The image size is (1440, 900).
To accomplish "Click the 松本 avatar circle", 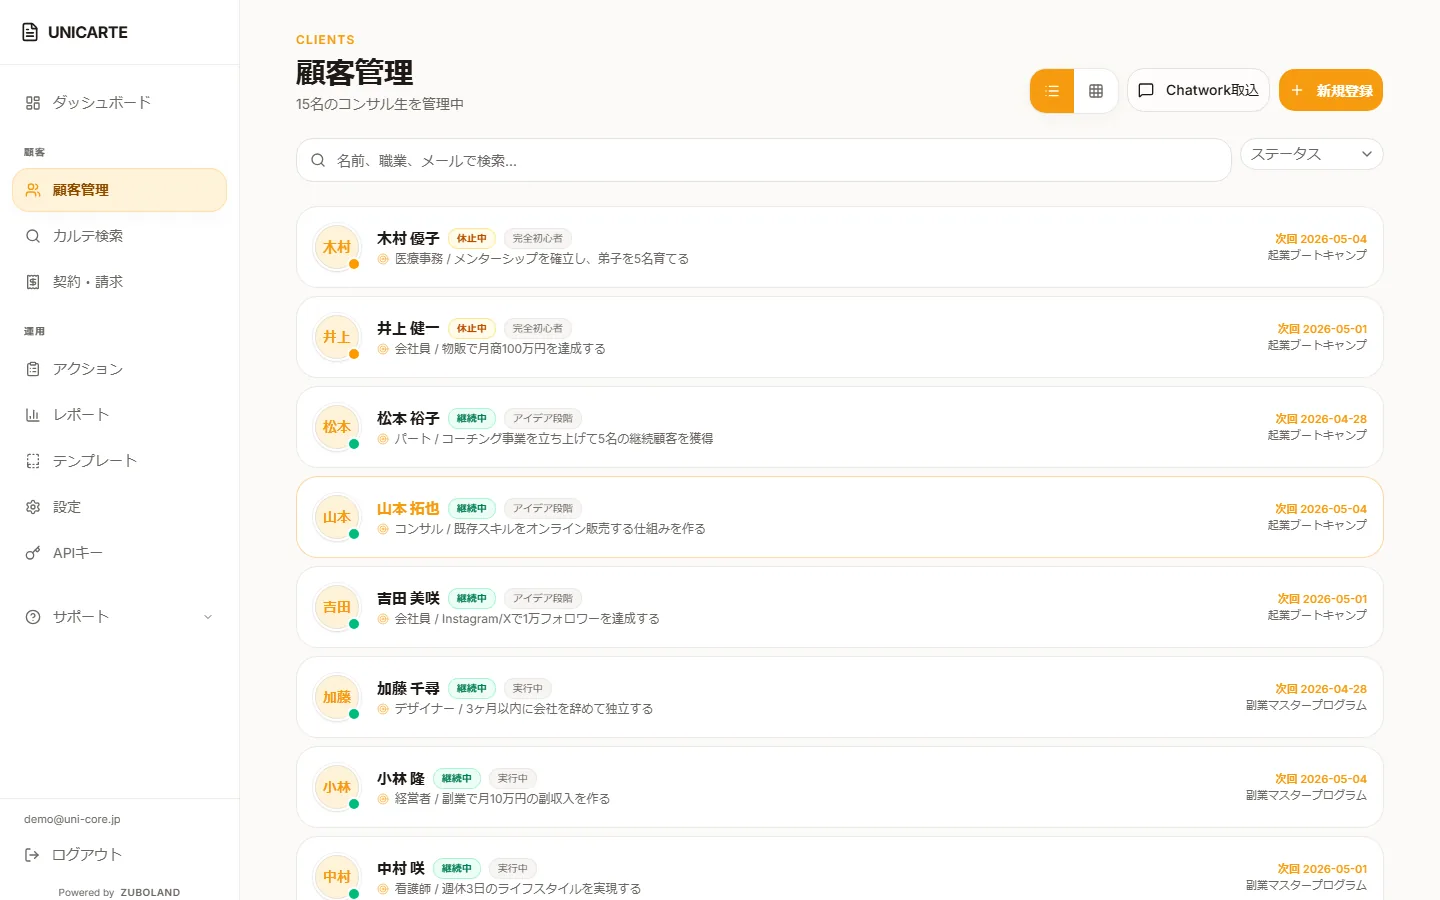I will click(x=337, y=427).
